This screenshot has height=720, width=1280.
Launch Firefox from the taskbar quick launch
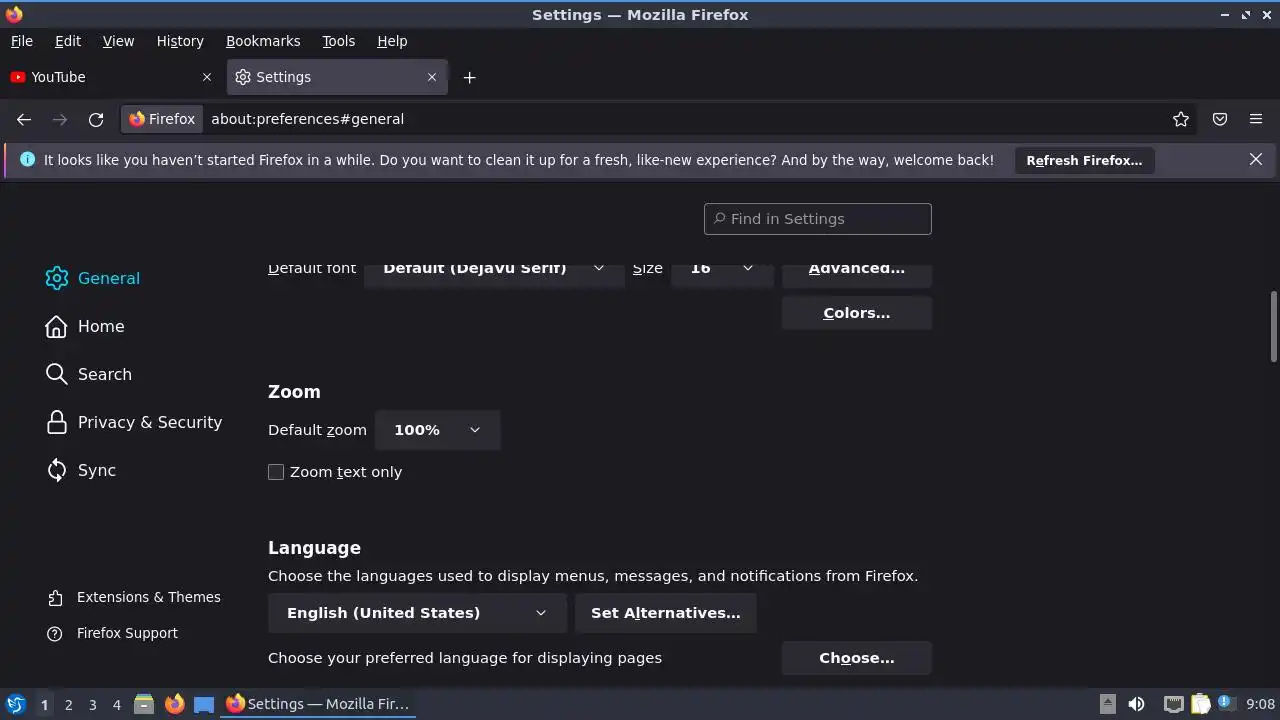[x=174, y=704]
